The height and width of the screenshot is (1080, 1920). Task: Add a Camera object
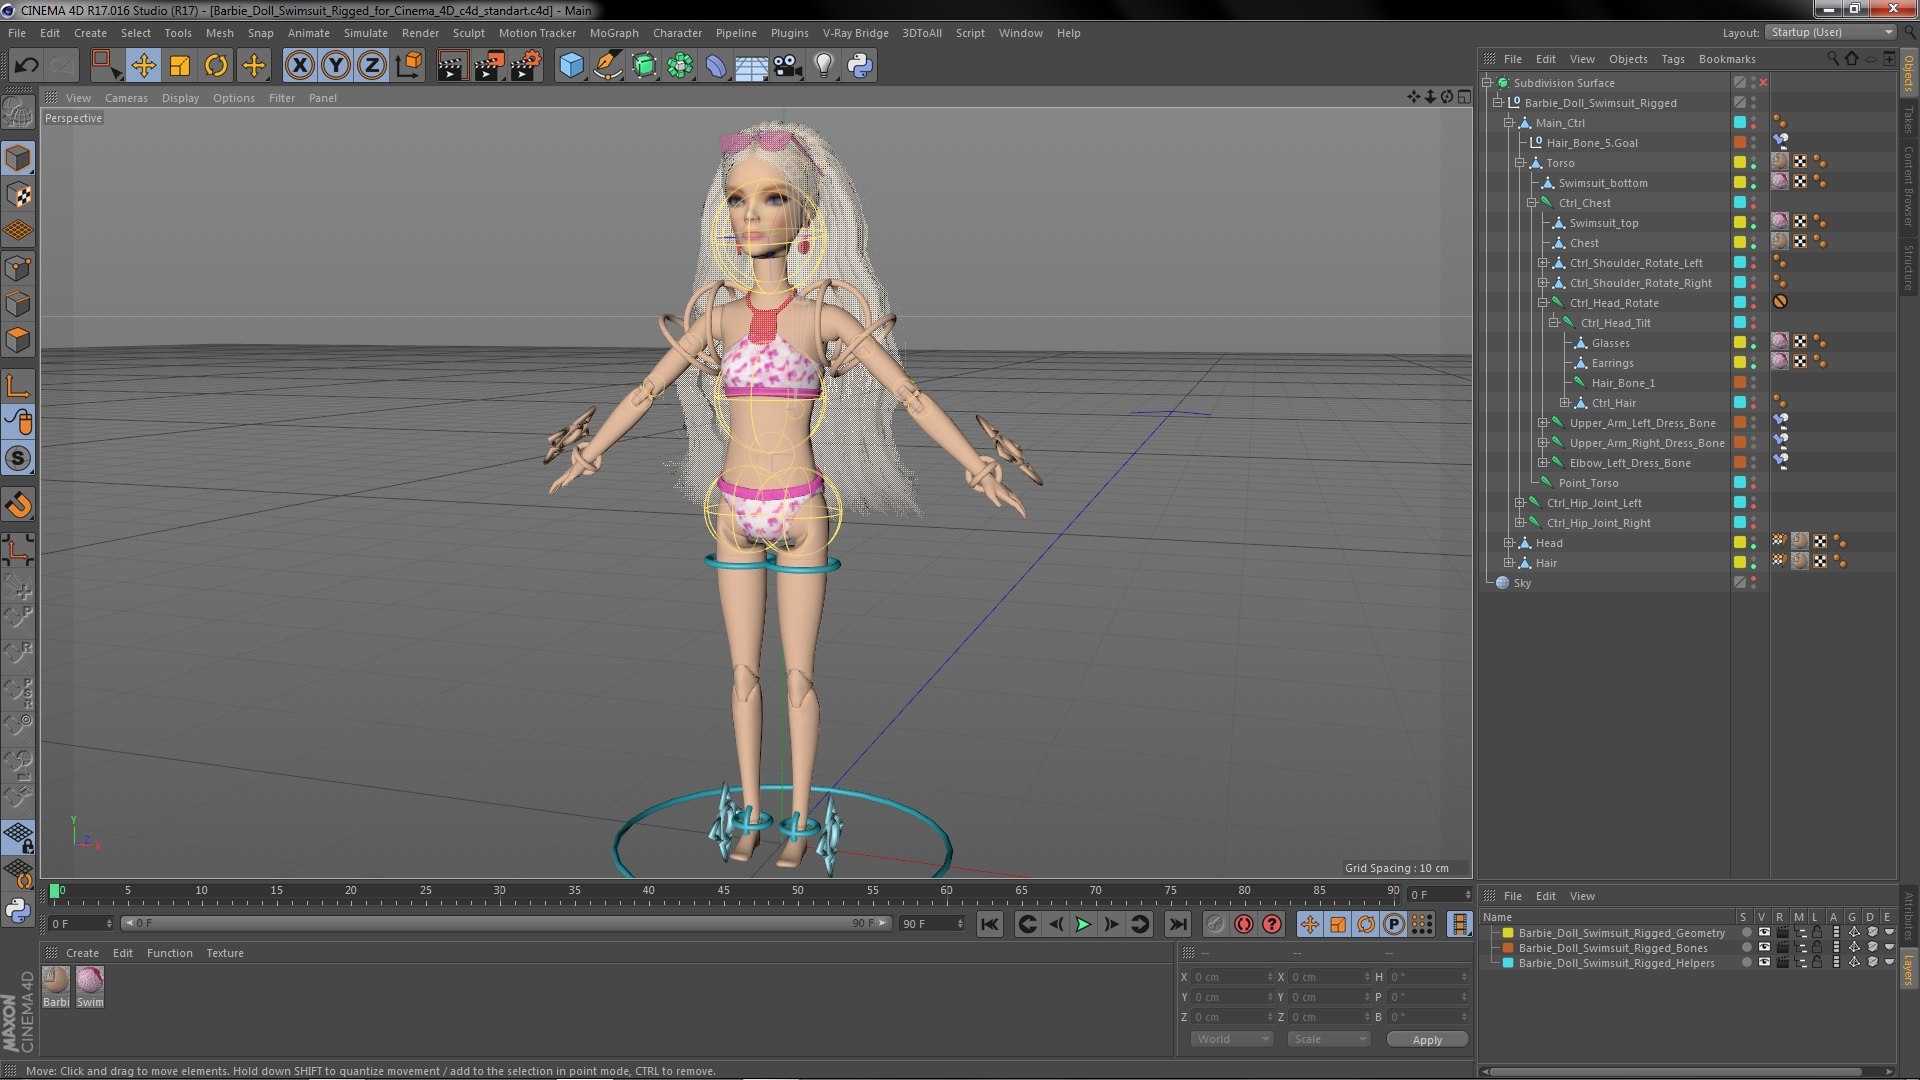point(788,66)
